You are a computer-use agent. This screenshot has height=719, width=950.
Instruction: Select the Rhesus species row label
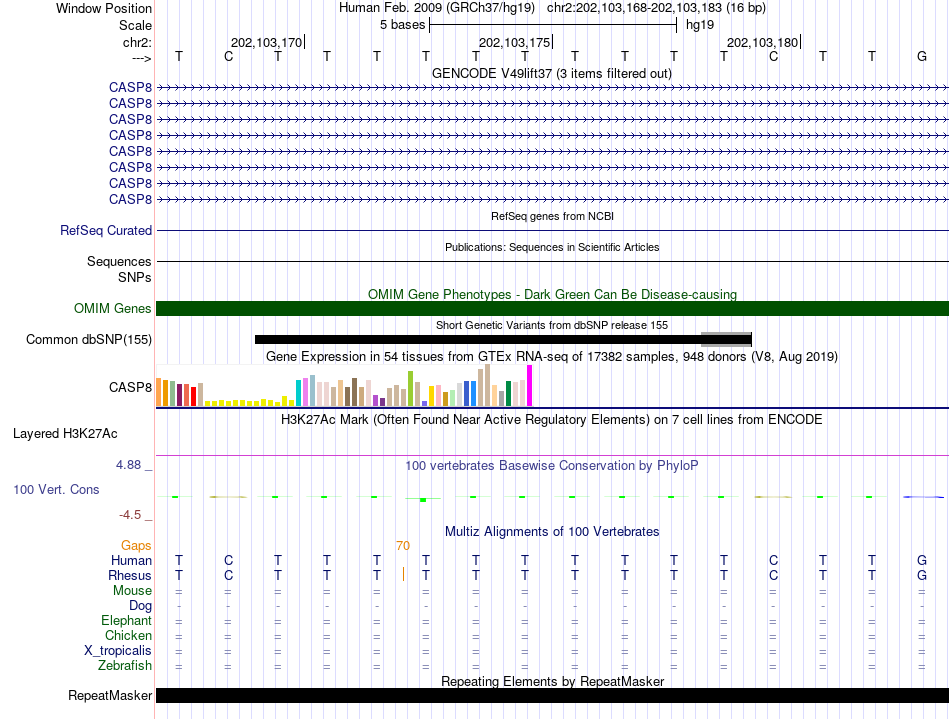point(130,575)
